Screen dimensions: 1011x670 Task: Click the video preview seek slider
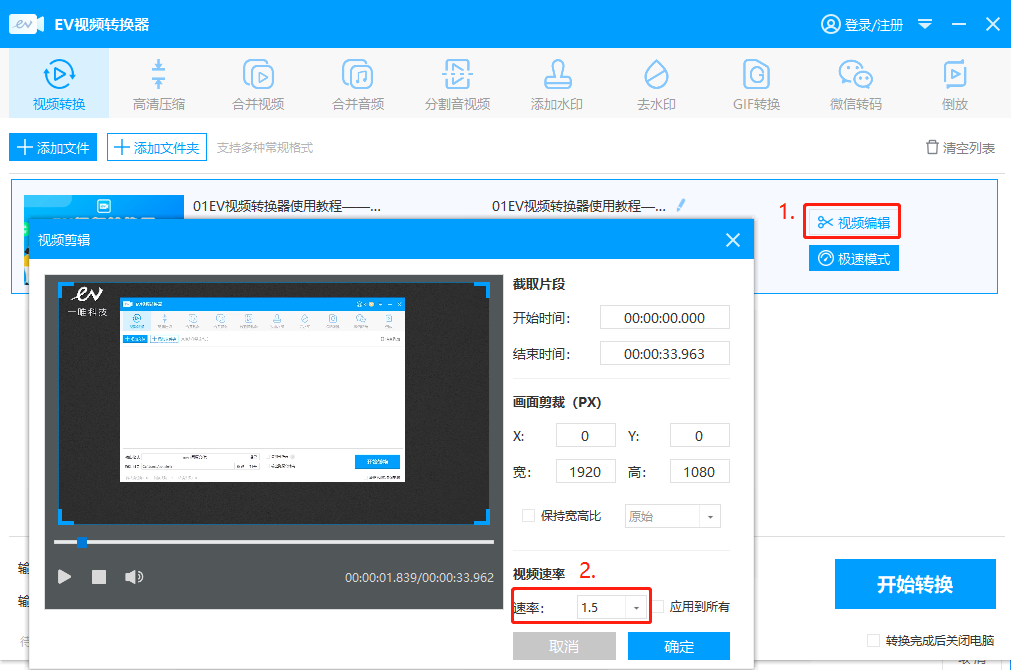pos(274,542)
